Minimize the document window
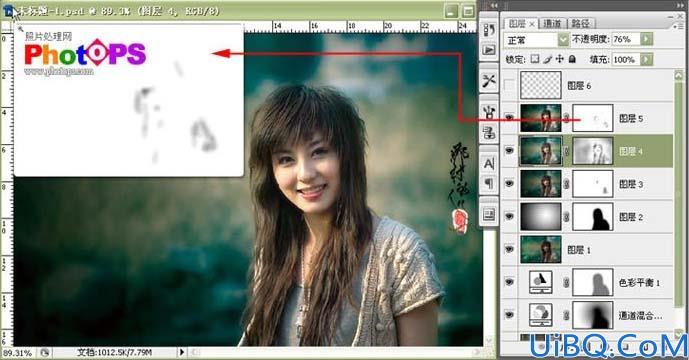Image resolution: width=689 pixels, height=360 pixels. pyautogui.click(x=451, y=11)
